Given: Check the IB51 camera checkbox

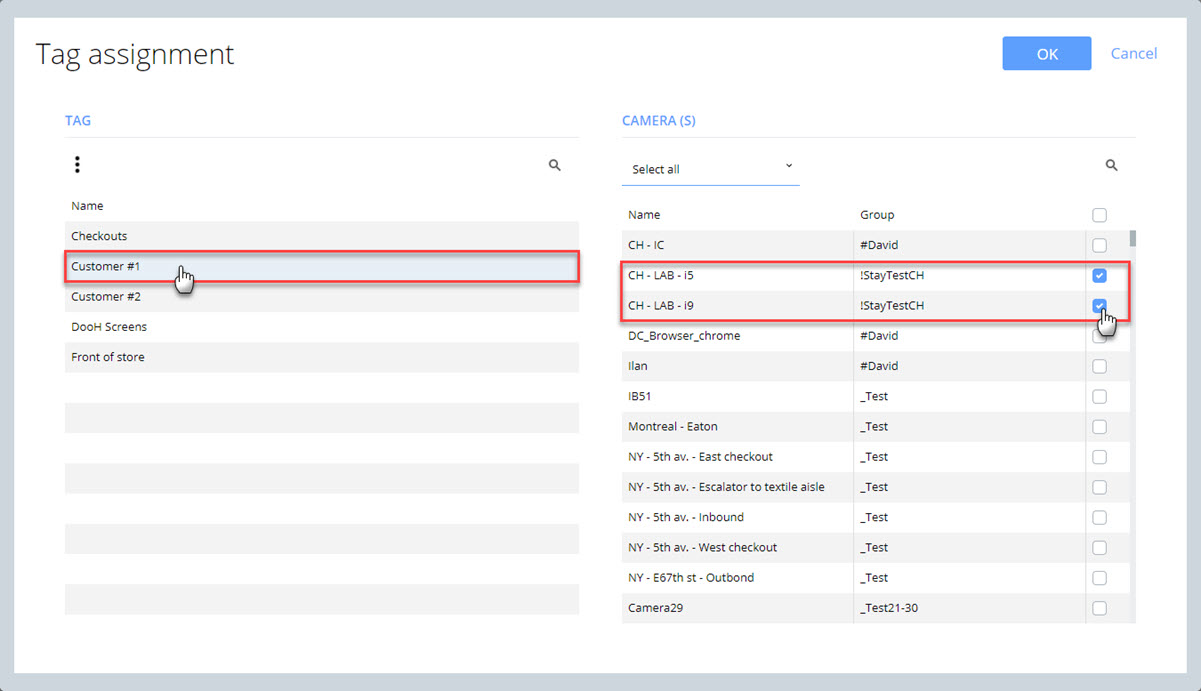Looking at the screenshot, I should 1100,396.
